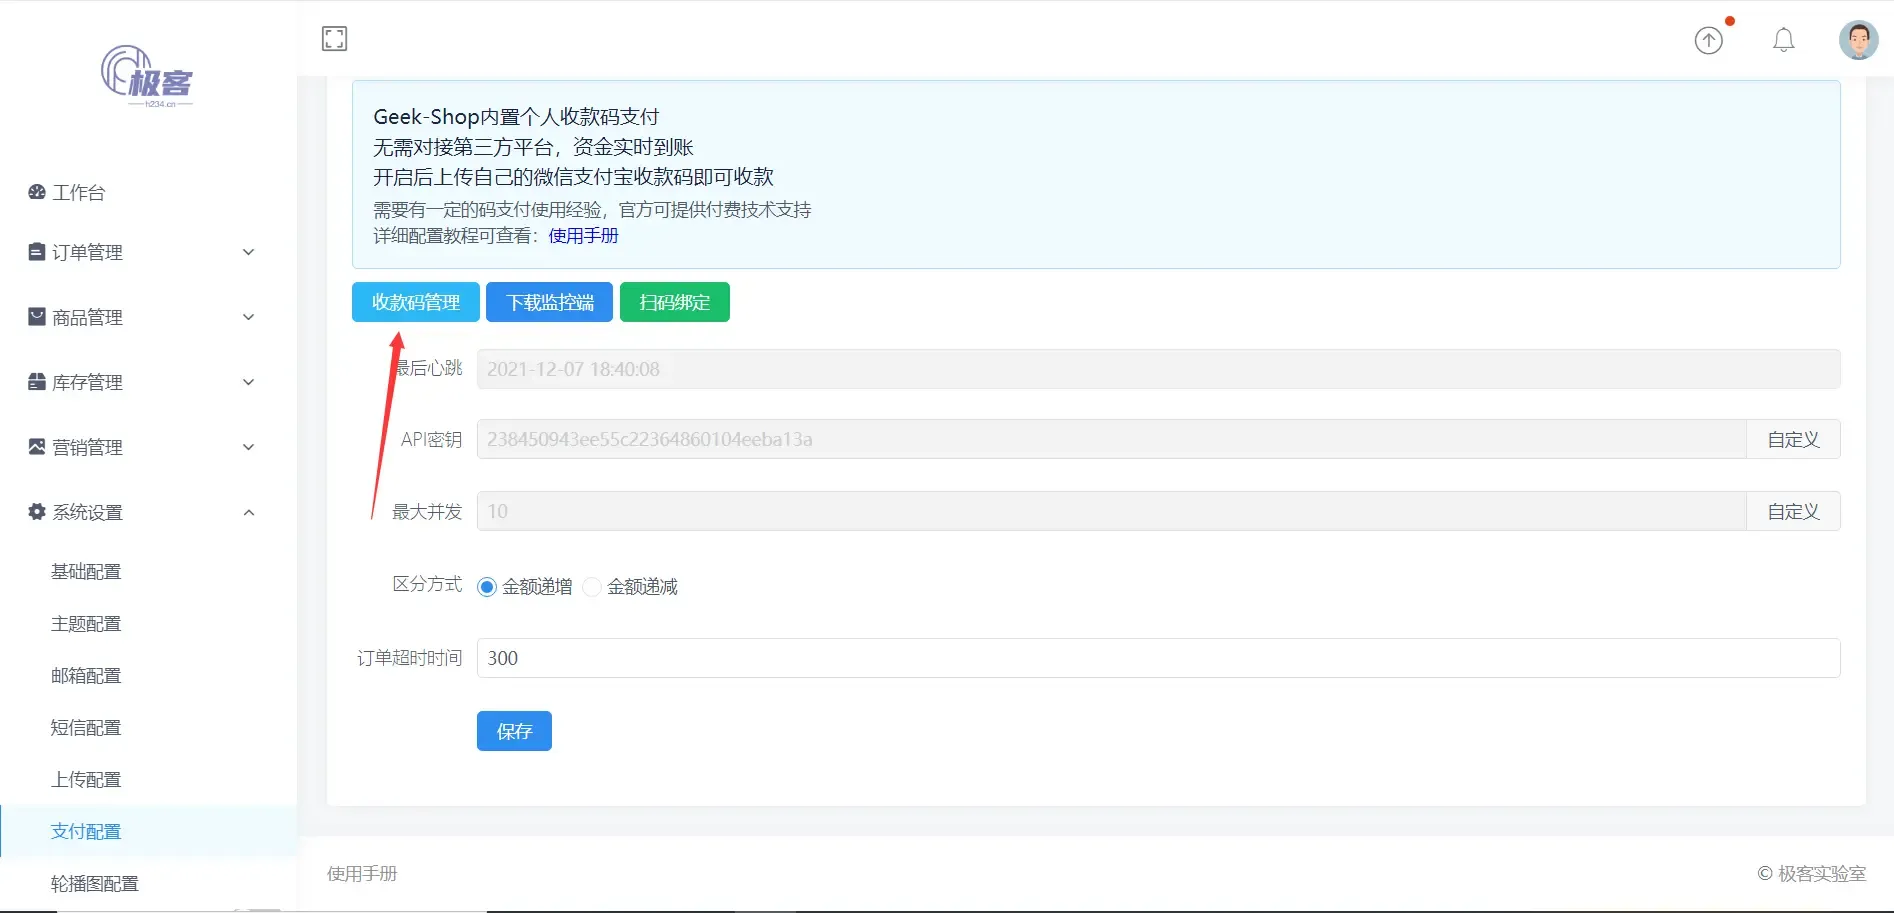The width and height of the screenshot is (1894, 913).
Task: Click 保存 button
Action: pyautogui.click(x=514, y=731)
